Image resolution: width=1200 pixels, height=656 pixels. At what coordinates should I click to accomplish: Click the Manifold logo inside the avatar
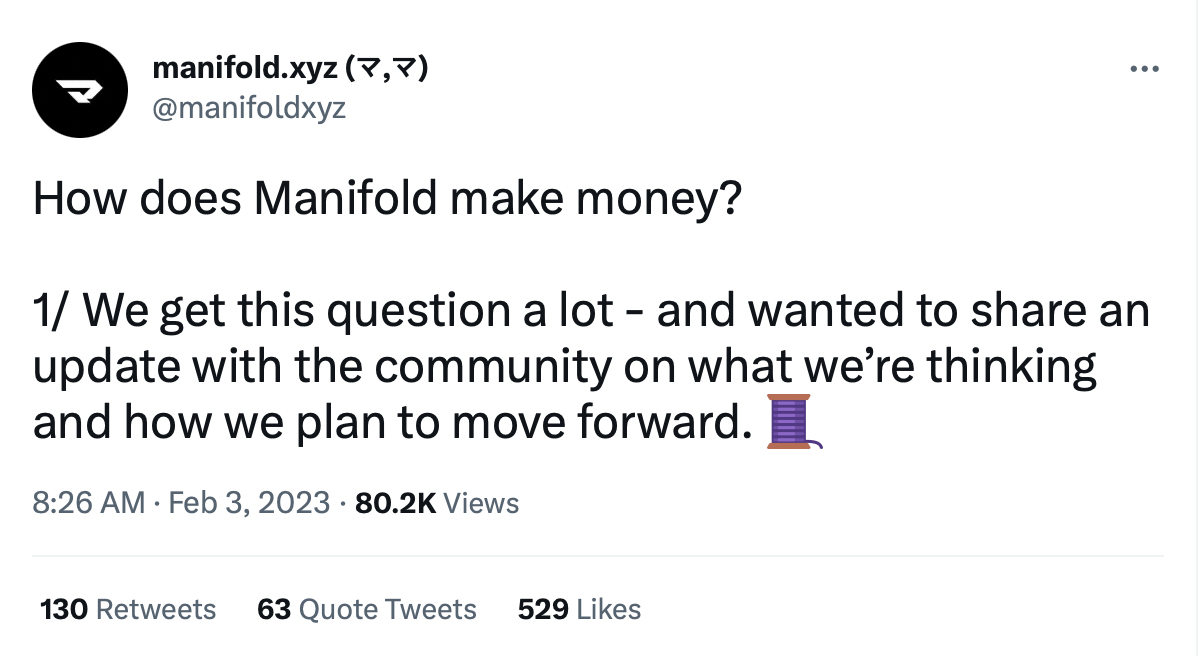pyautogui.click(x=80, y=89)
